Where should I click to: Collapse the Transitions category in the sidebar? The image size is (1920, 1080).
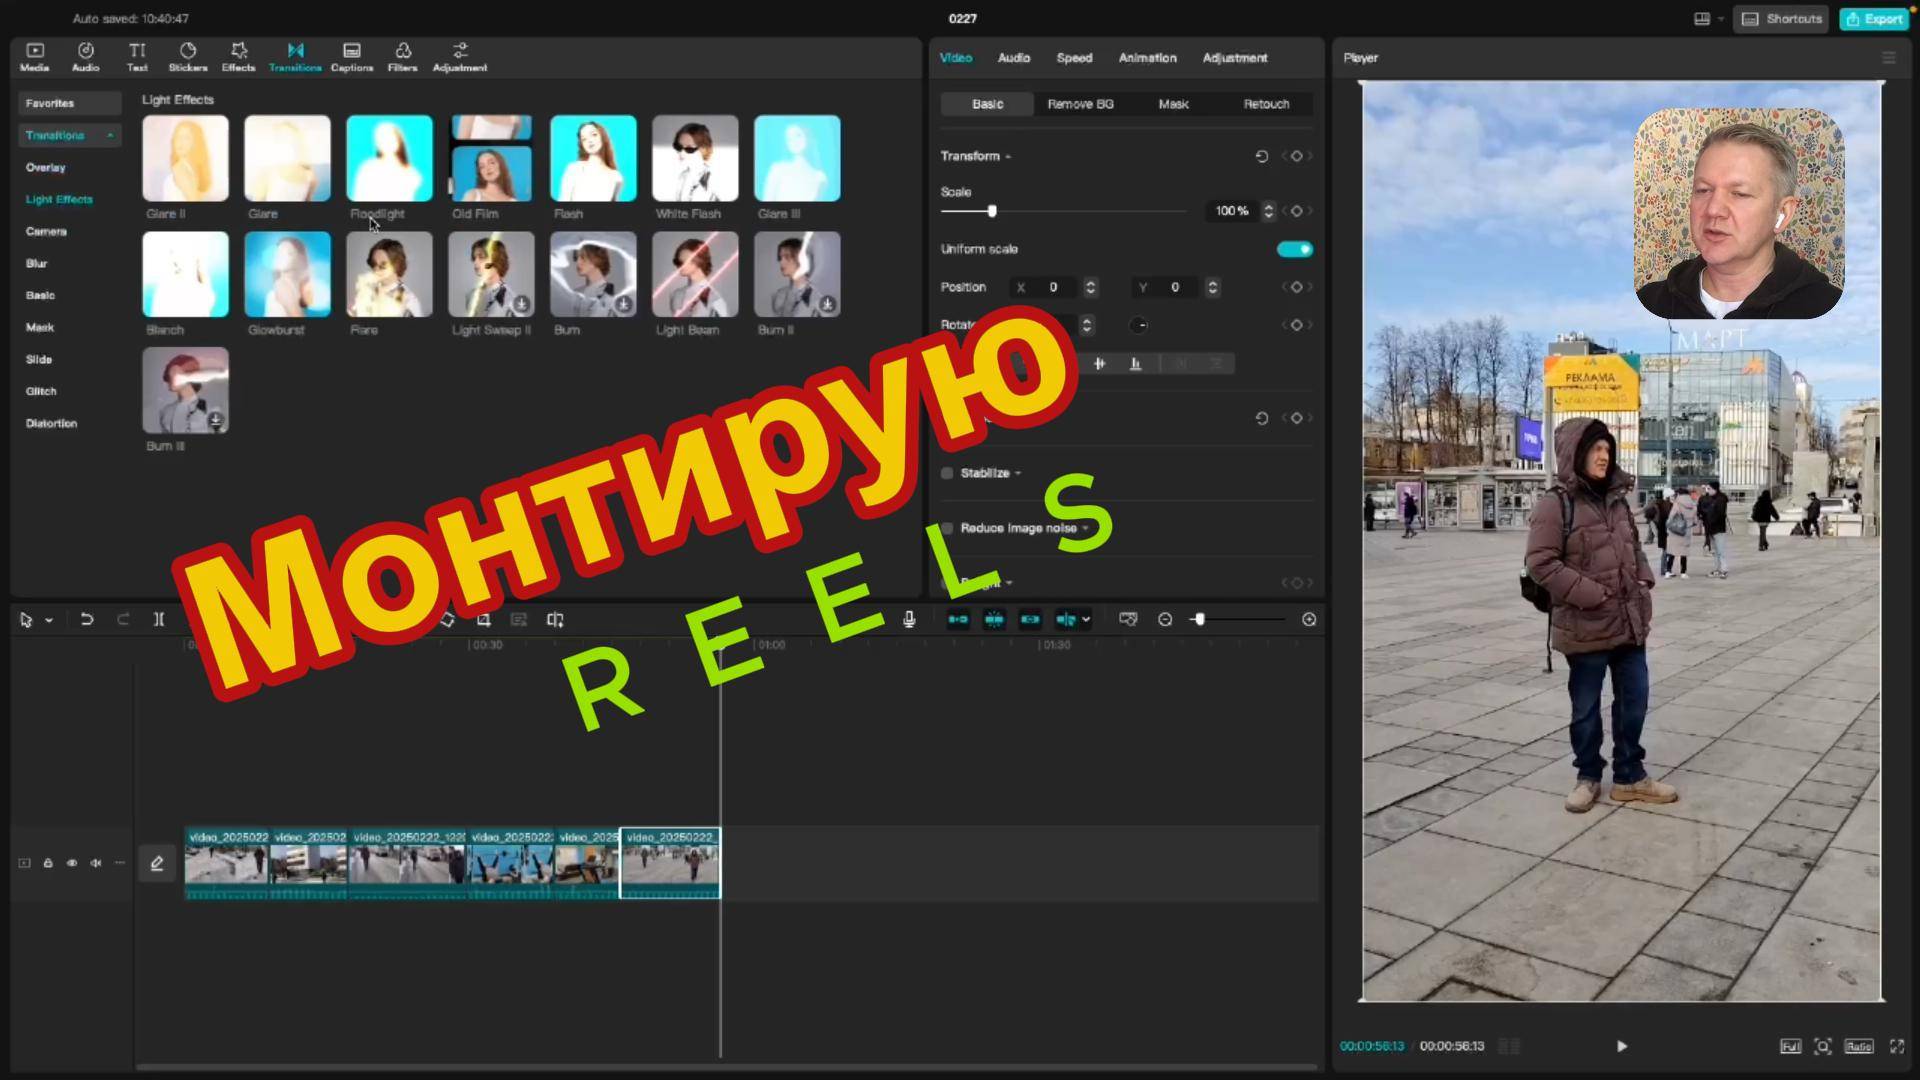pyautogui.click(x=110, y=134)
